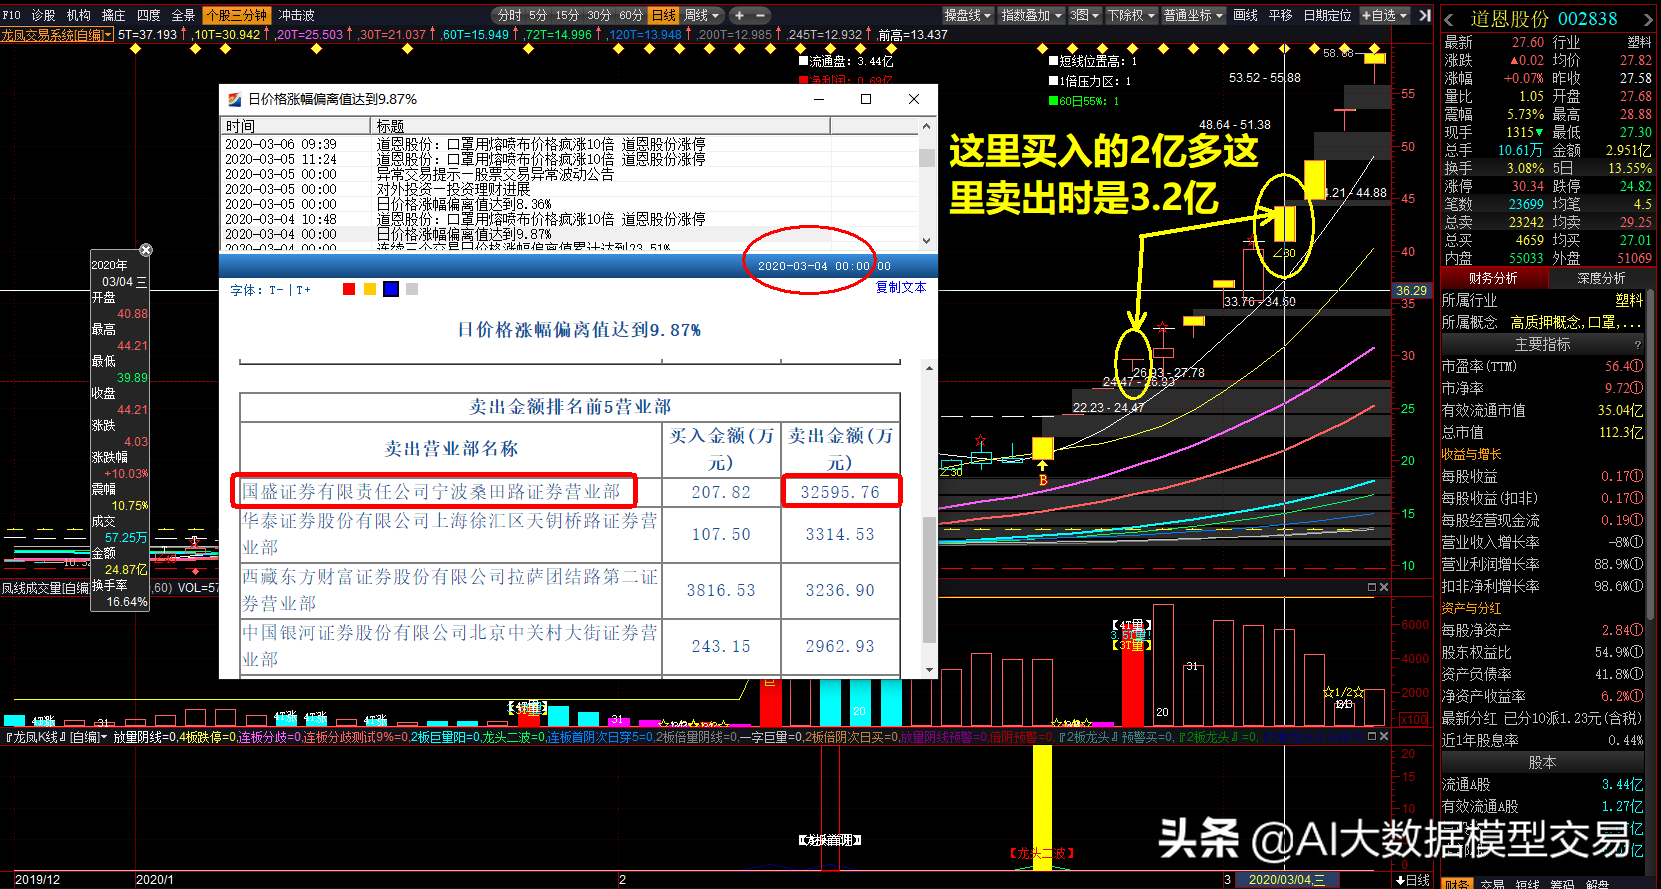Click the 日期定位 button

click(1327, 15)
